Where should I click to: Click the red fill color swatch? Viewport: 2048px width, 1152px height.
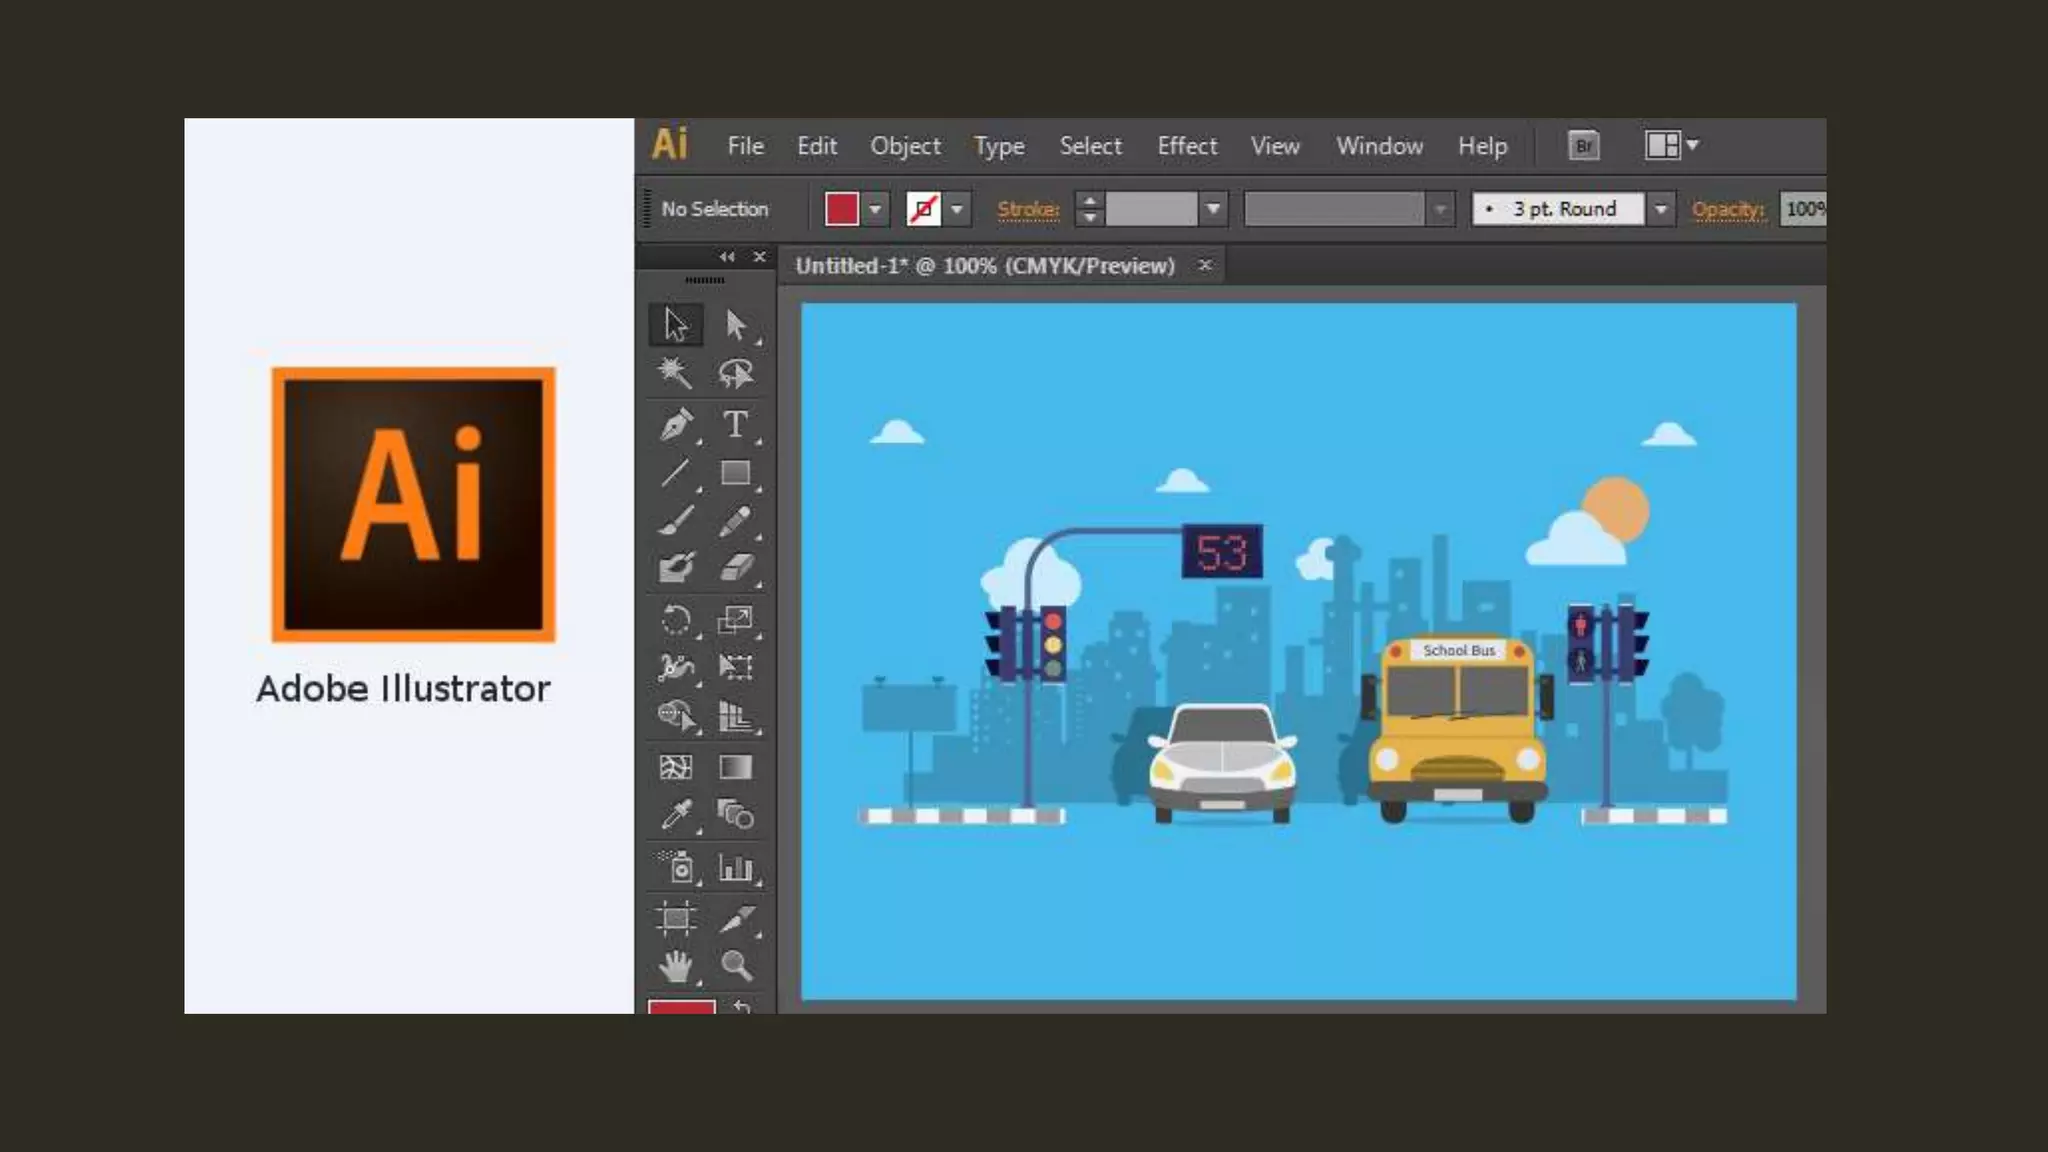pyautogui.click(x=841, y=209)
